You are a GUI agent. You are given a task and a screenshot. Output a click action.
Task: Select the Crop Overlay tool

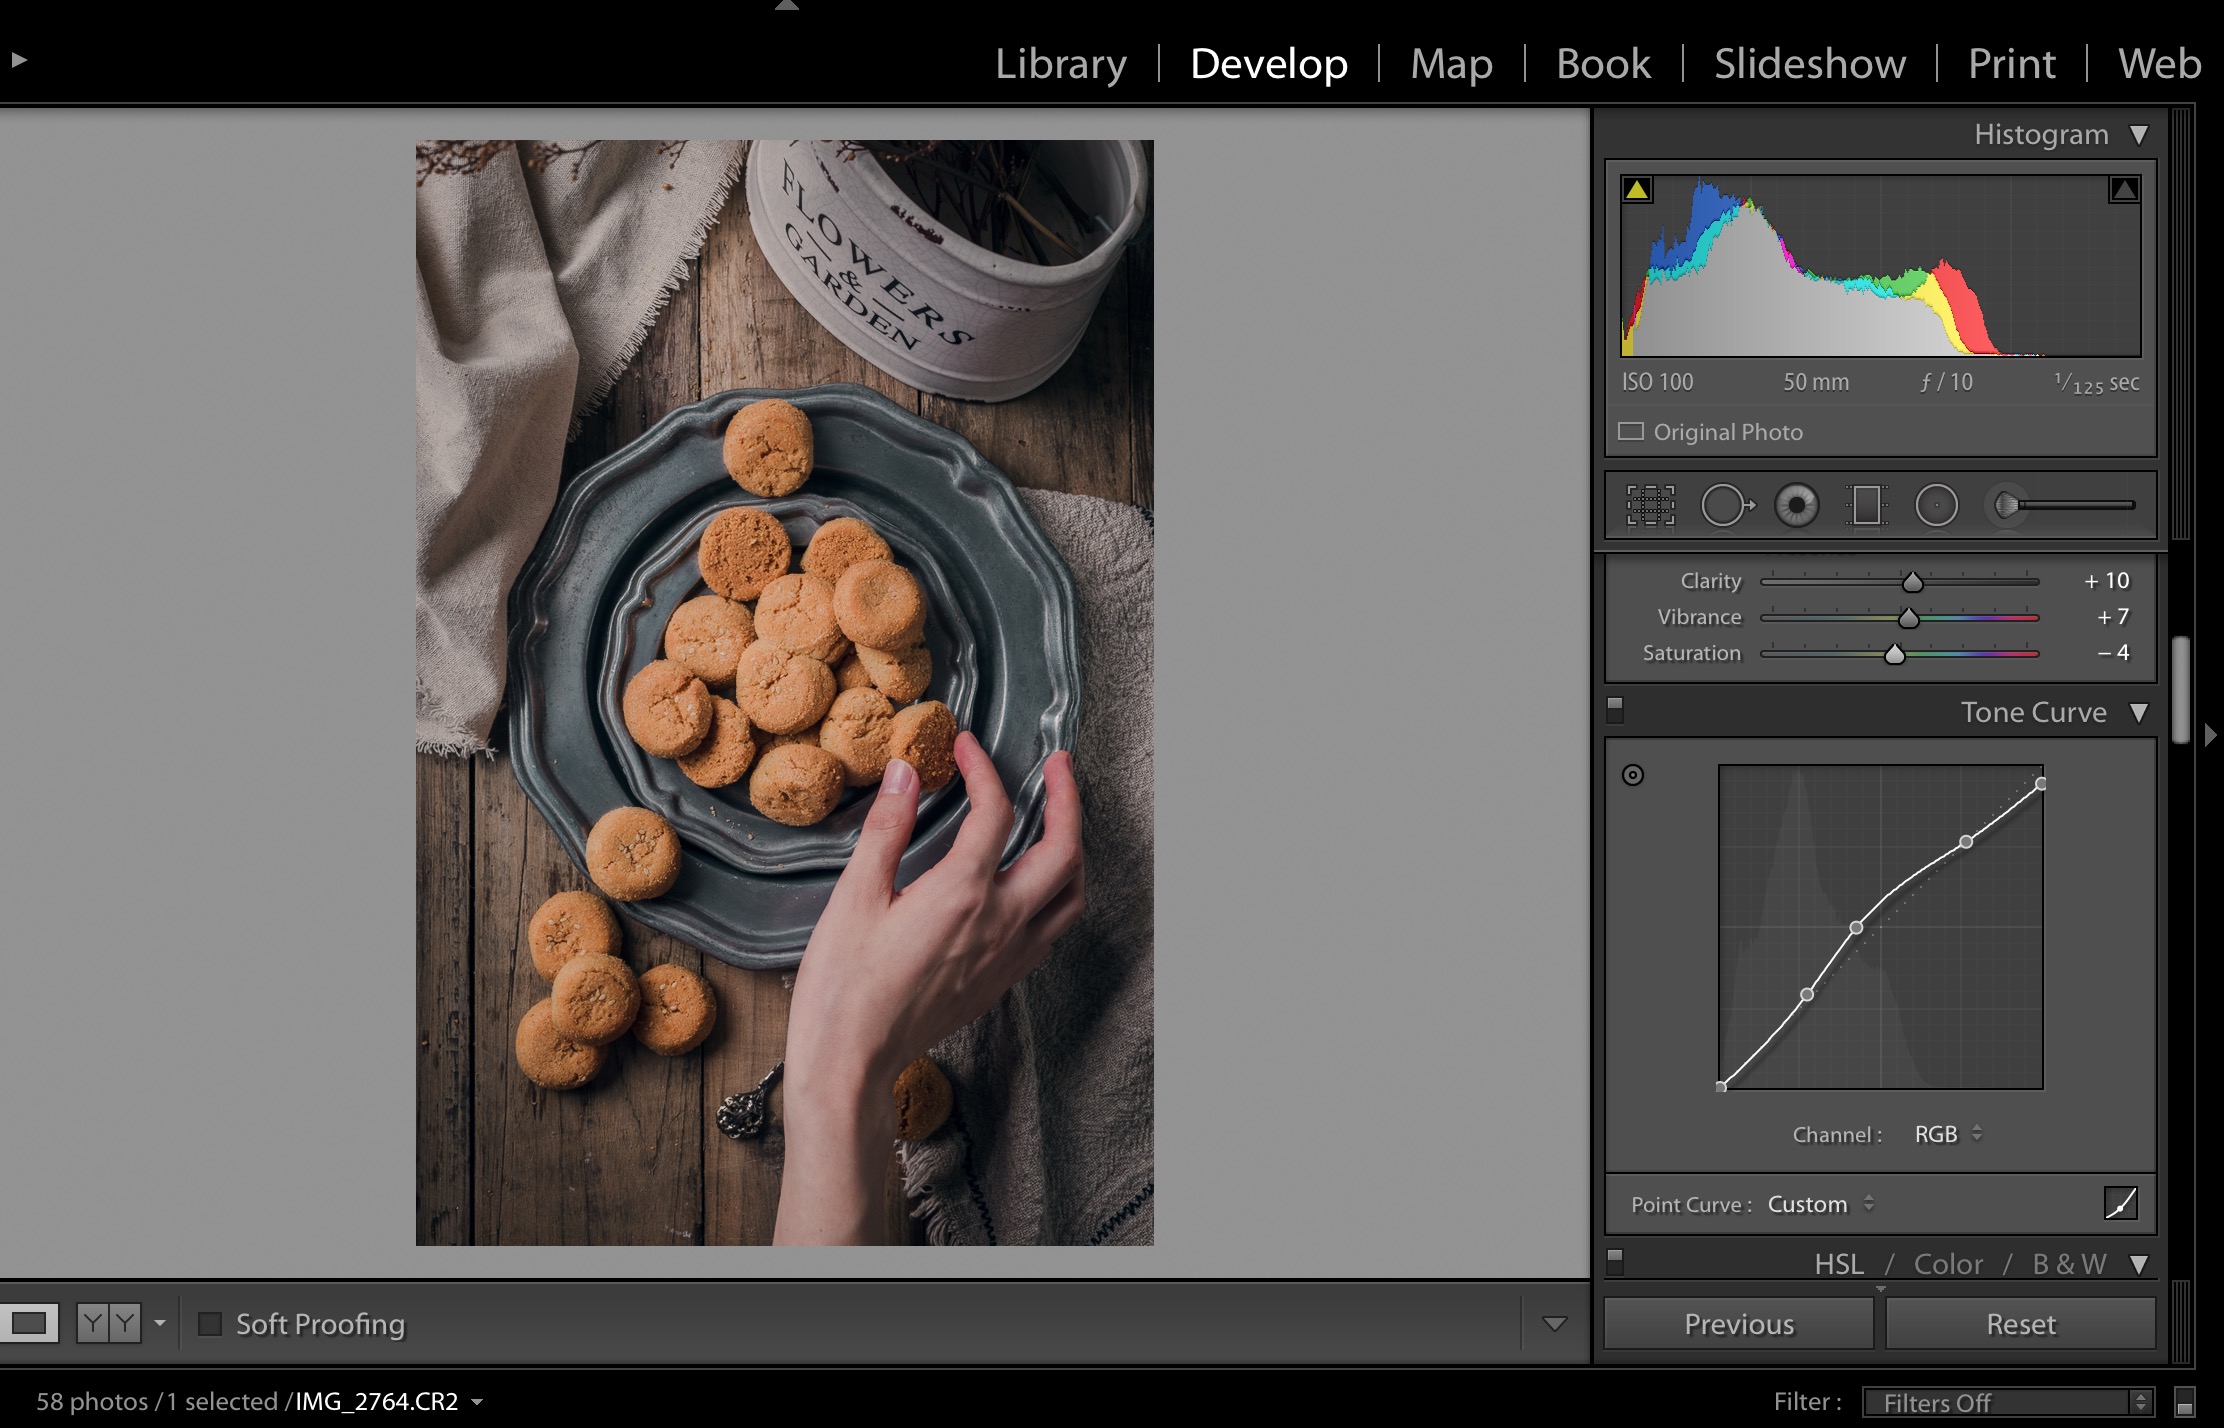tap(1650, 506)
